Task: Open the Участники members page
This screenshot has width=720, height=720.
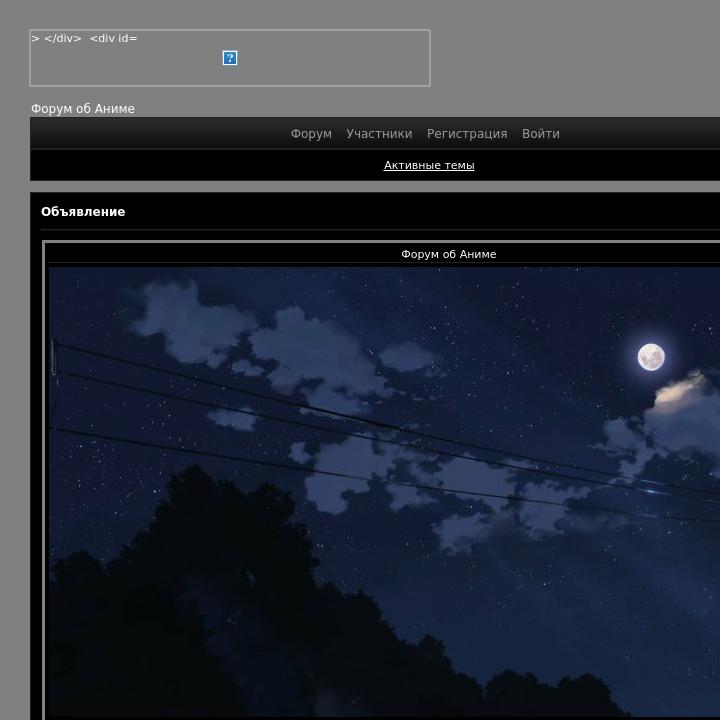Action: [379, 134]
